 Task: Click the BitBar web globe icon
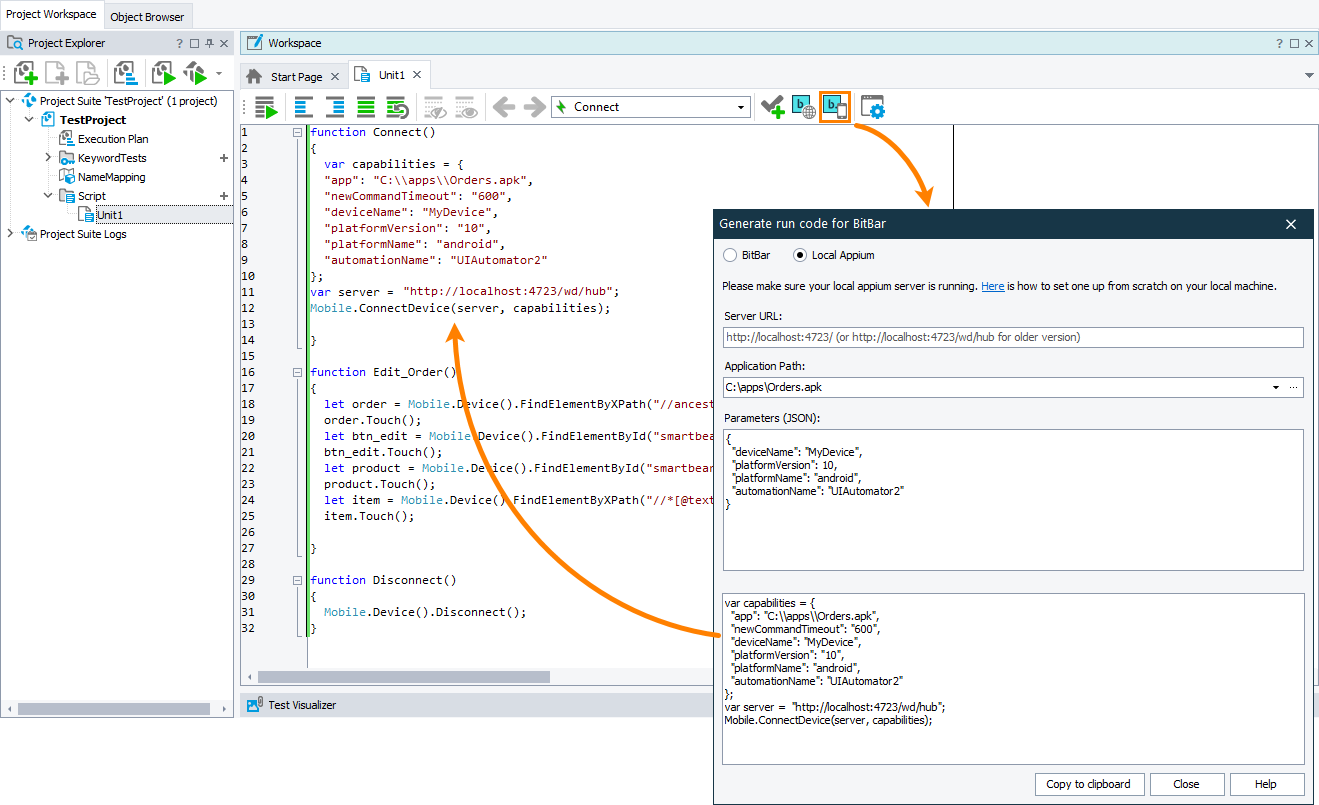803,107
